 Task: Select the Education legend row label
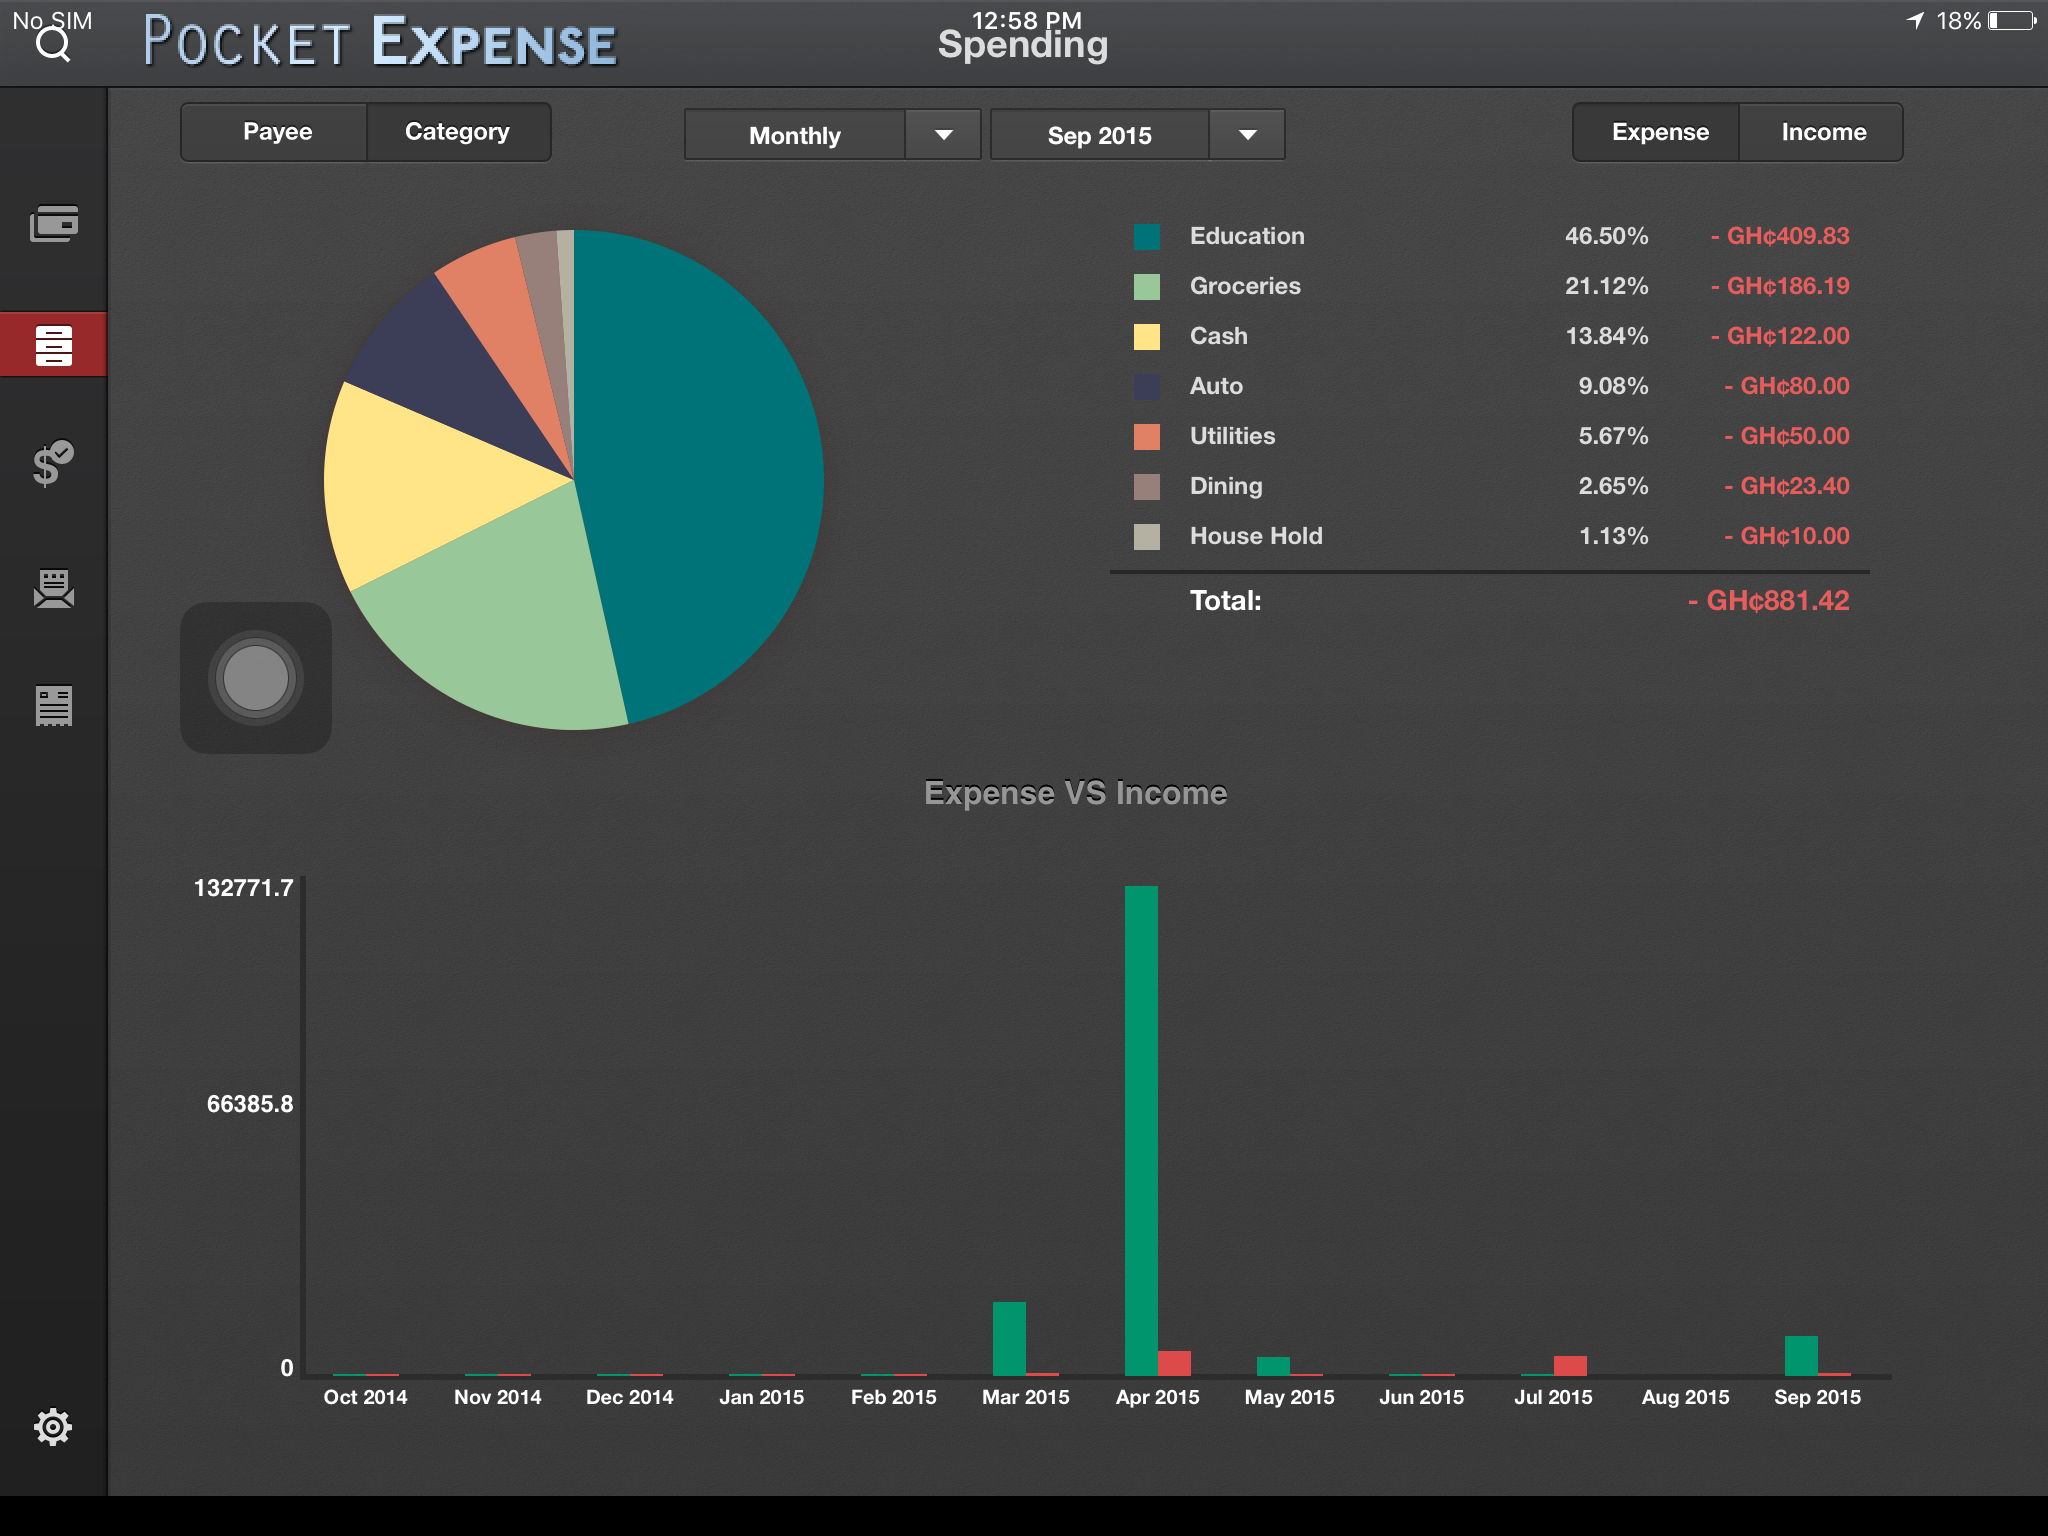[x=1247, y=236]
